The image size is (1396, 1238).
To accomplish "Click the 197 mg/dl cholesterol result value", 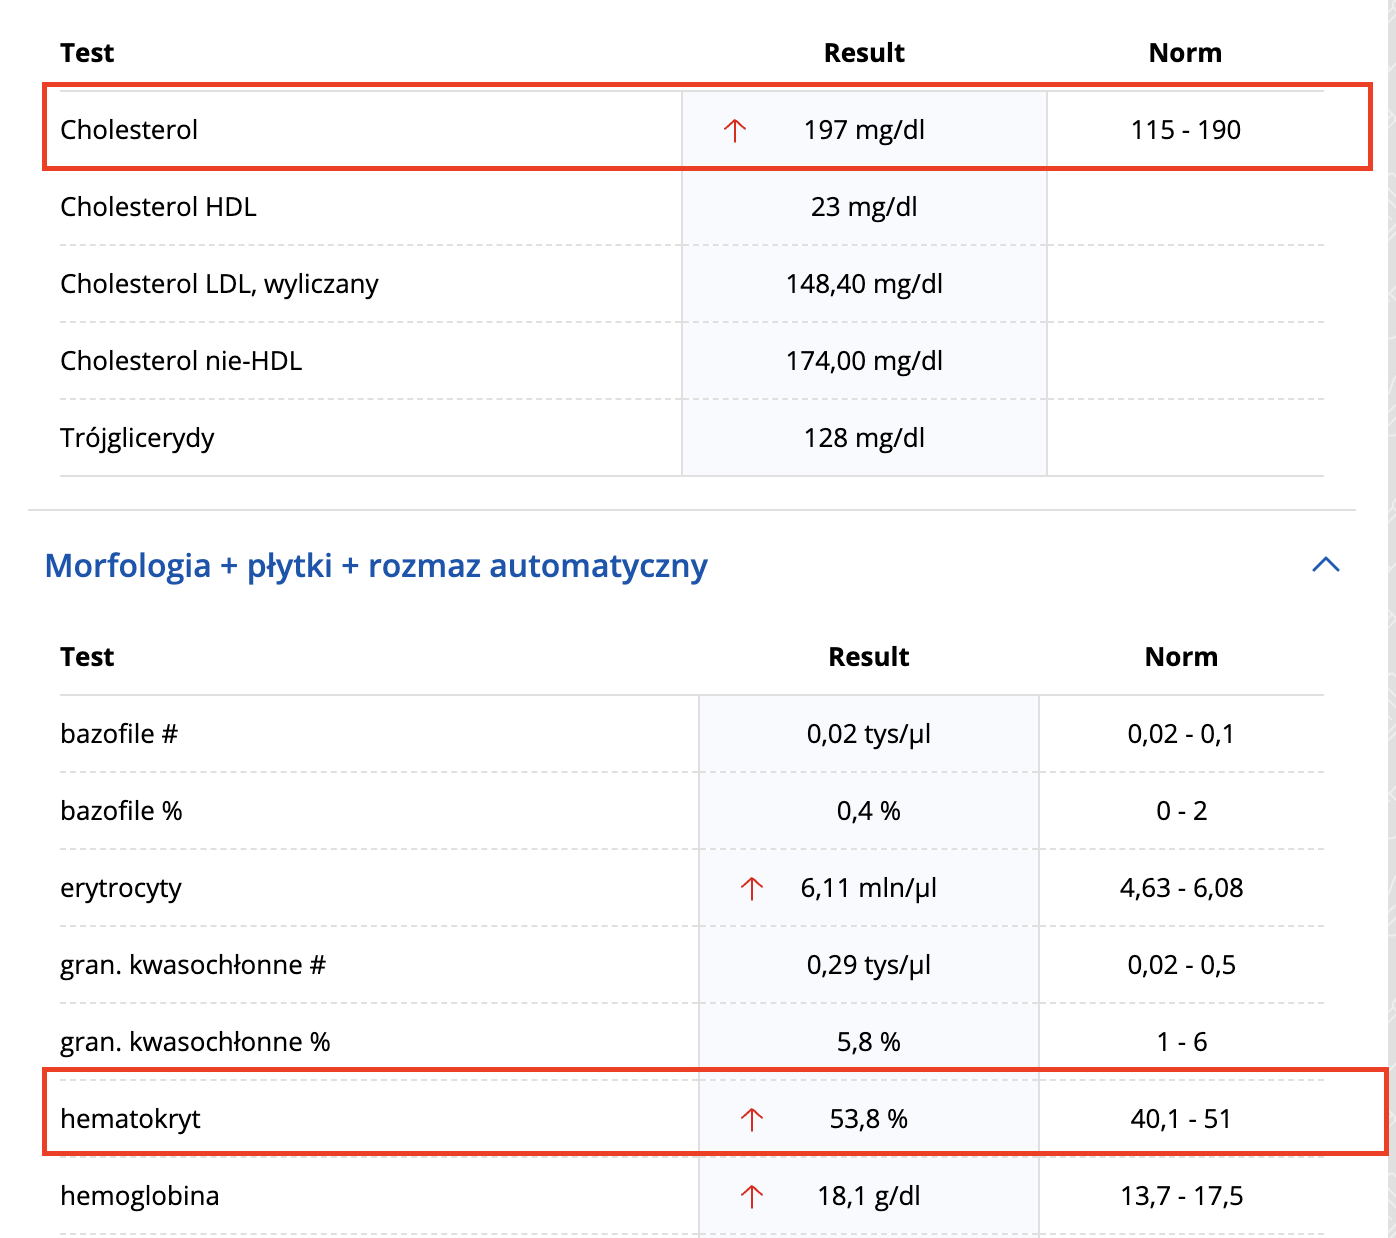I will click(x=864, y=130).
